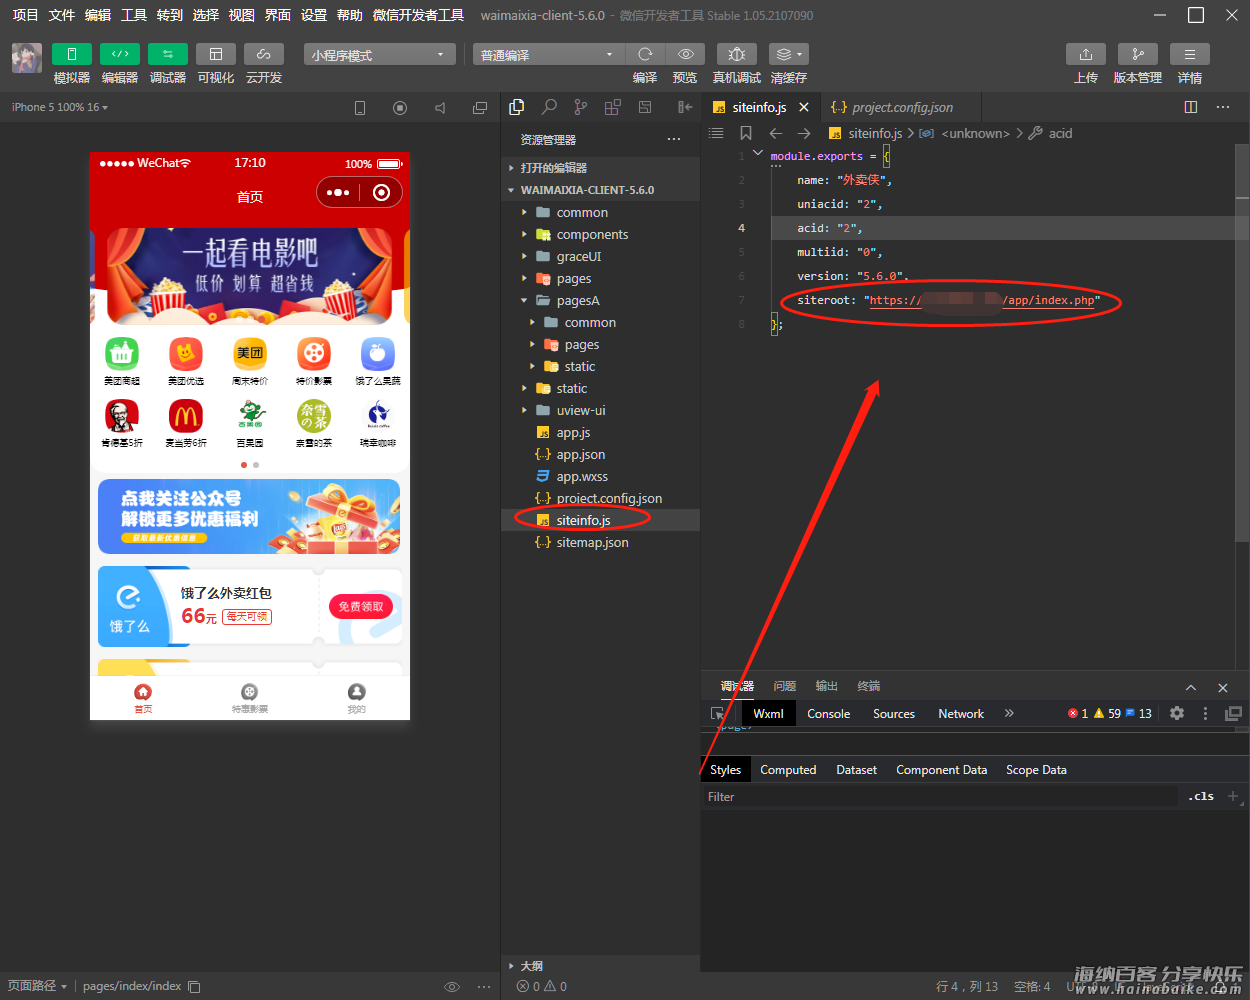Expand the 大纲 outline section
This screenshot has height=1000, width=1250.
(x=600, y=966)
